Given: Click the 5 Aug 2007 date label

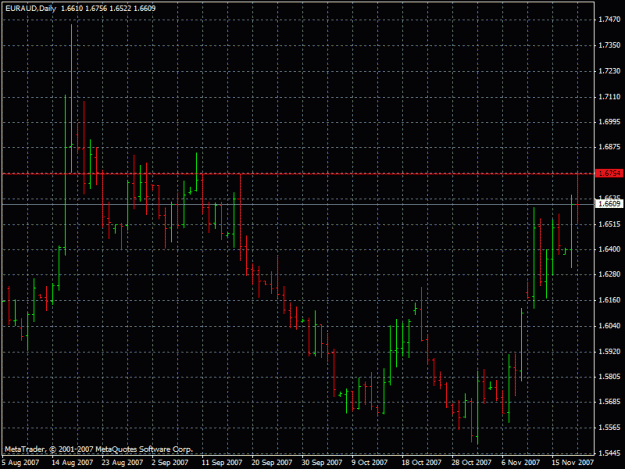Looking at the screenshot, I should coord(21,462).
